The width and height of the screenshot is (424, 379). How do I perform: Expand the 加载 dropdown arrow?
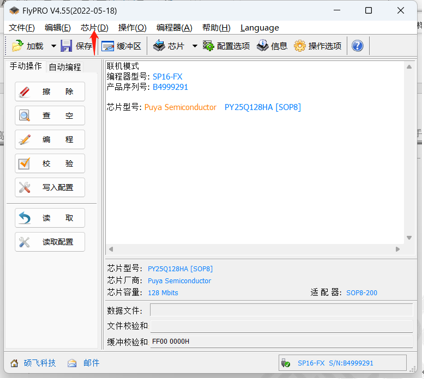[53, 46]
